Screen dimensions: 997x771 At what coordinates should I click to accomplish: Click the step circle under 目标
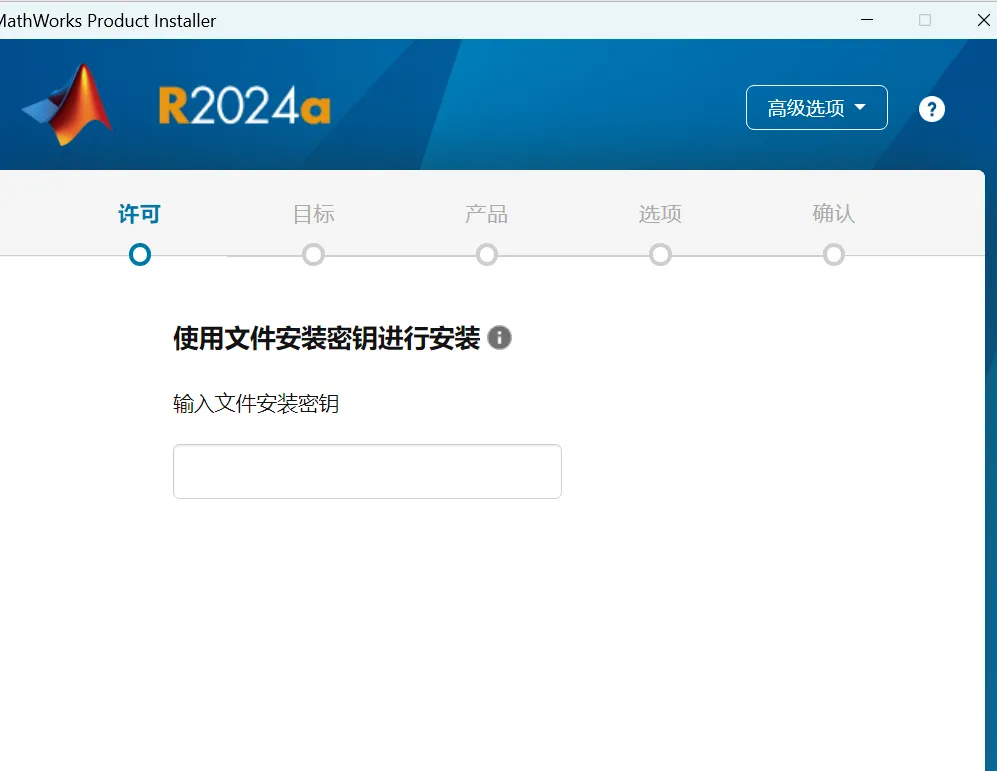tap(313, 255)
